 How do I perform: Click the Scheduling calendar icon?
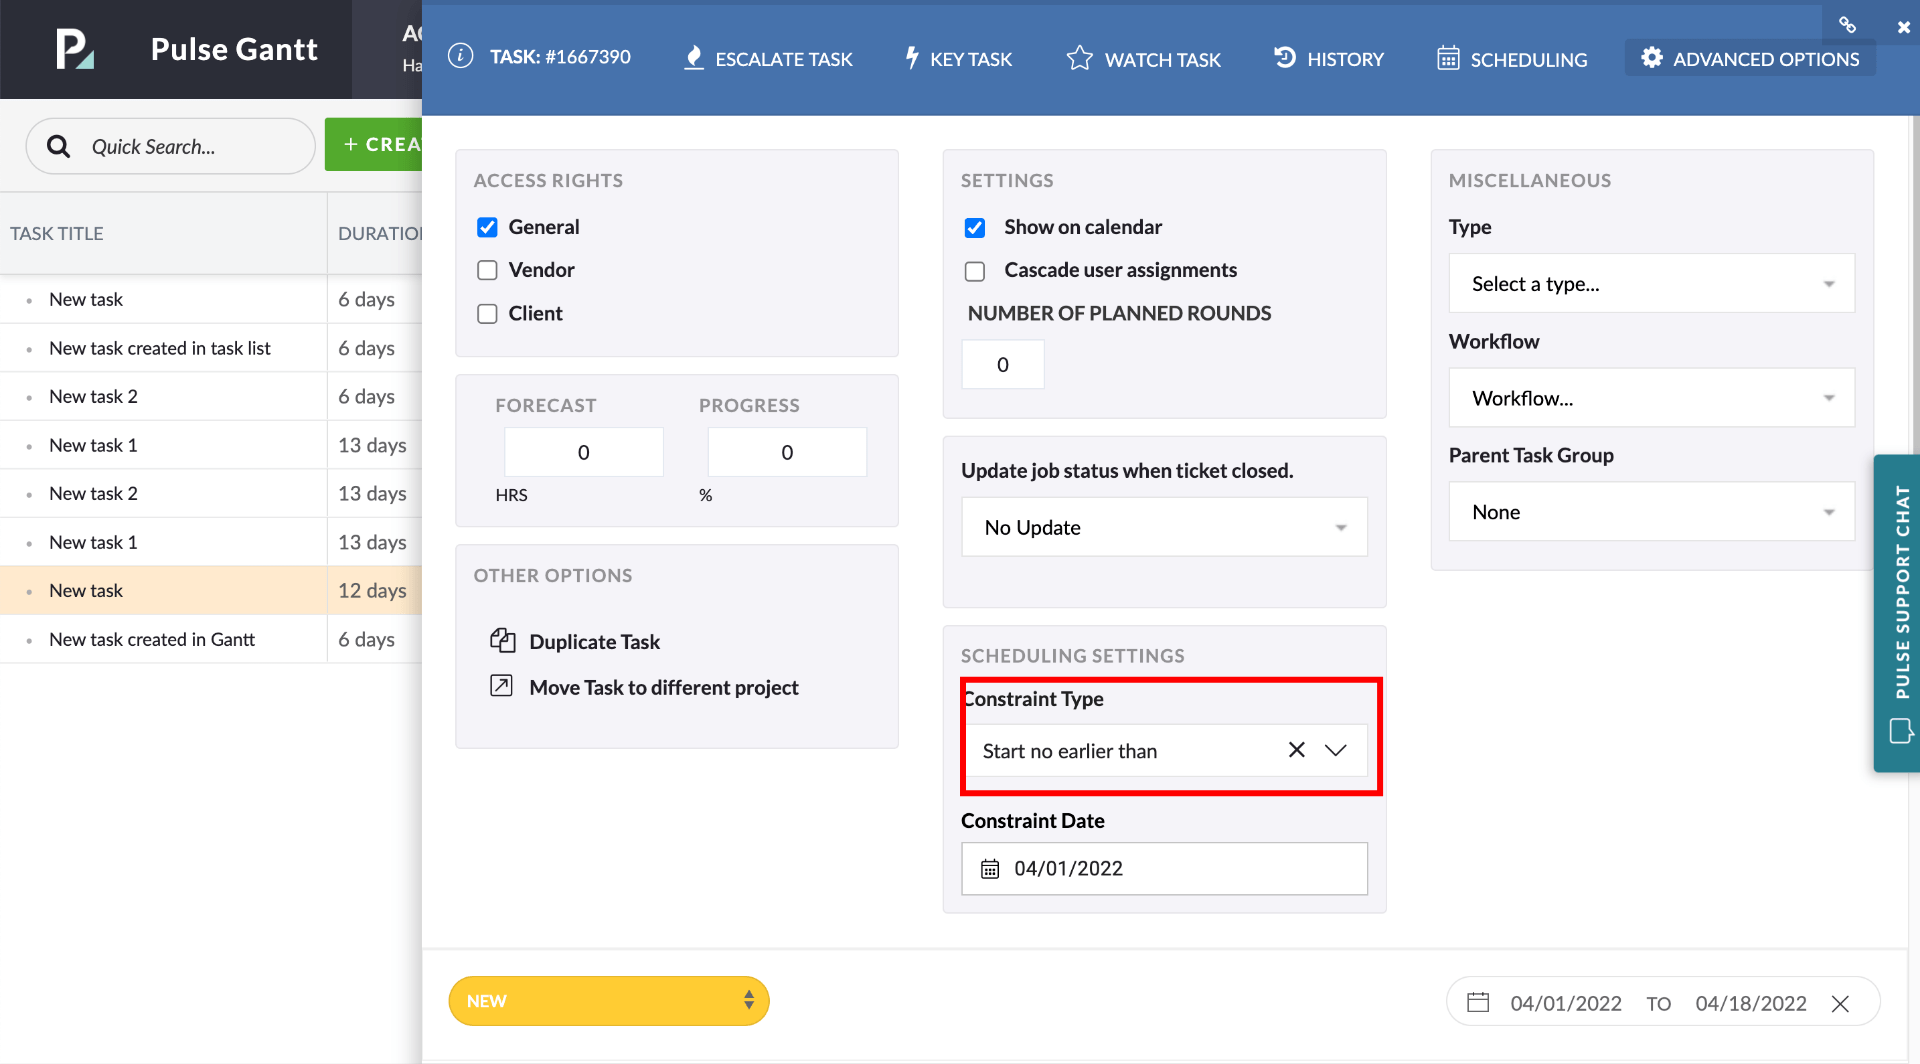pyautogui.click(x=1448, y=58)
